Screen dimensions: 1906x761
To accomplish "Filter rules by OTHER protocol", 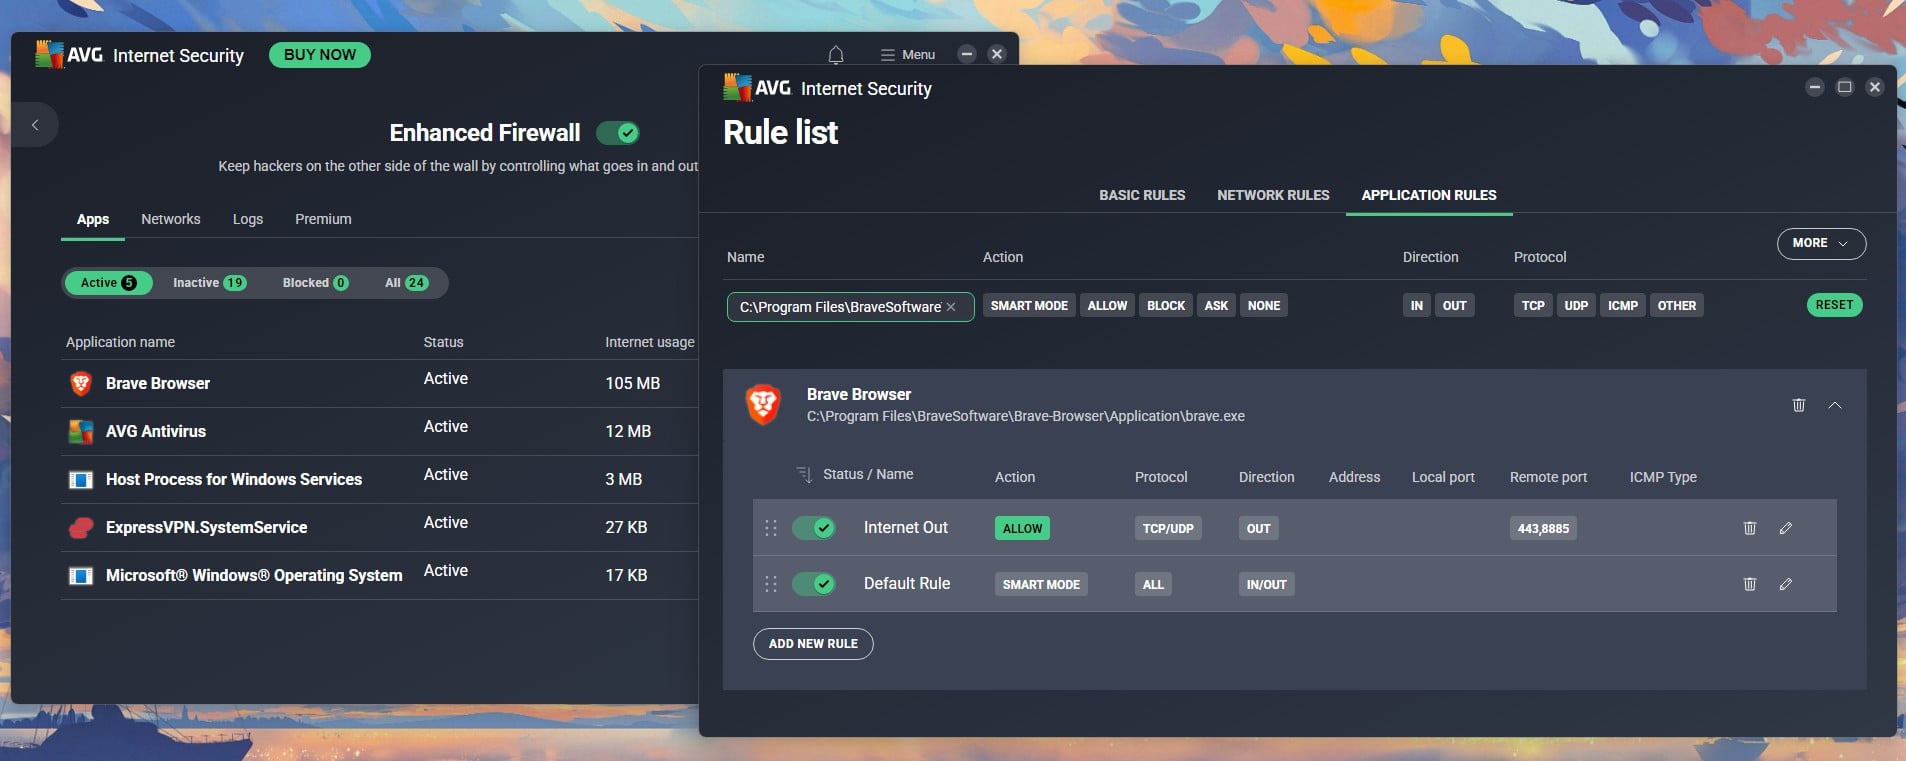I will pos(1677,306).
